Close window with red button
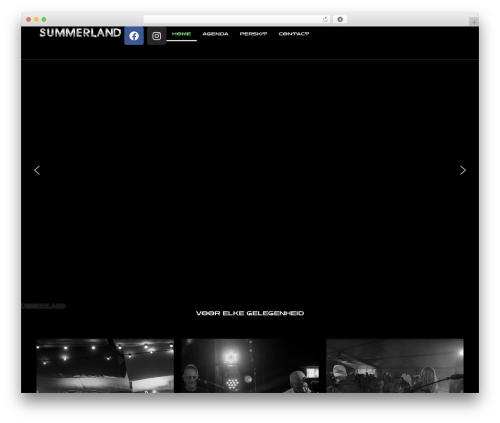 point(29,19)
